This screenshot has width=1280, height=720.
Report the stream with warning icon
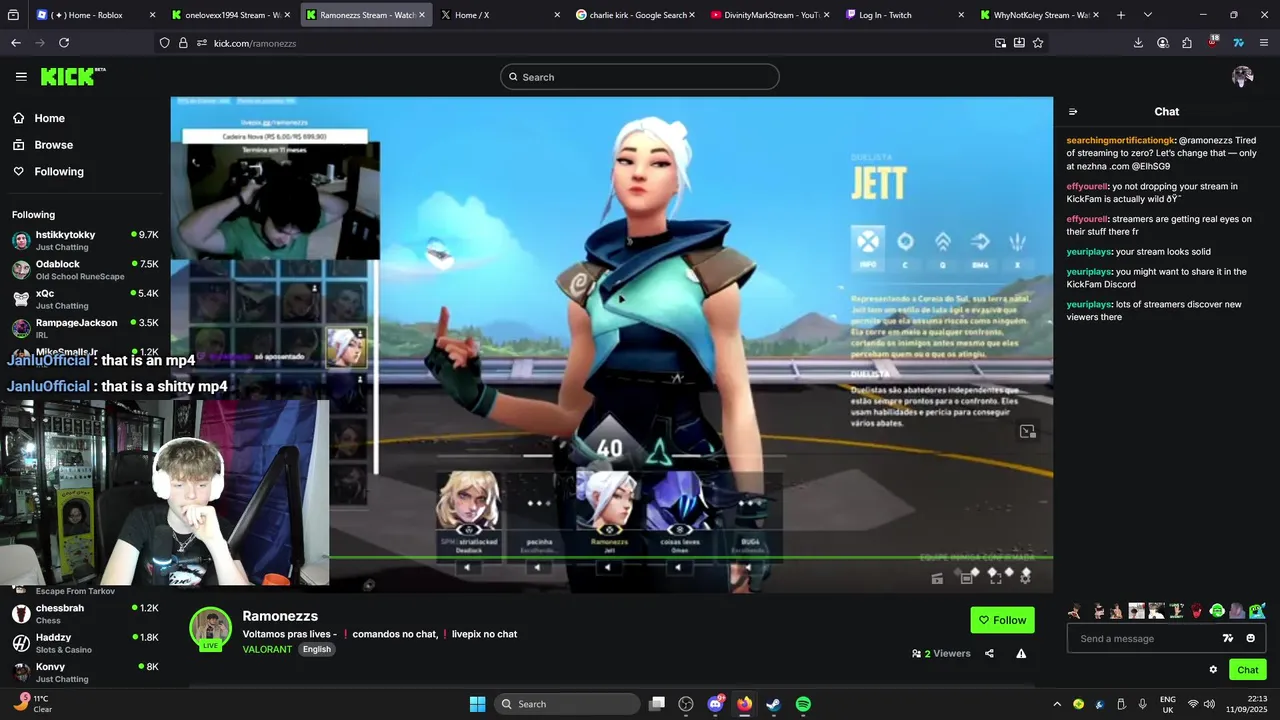1021,653
